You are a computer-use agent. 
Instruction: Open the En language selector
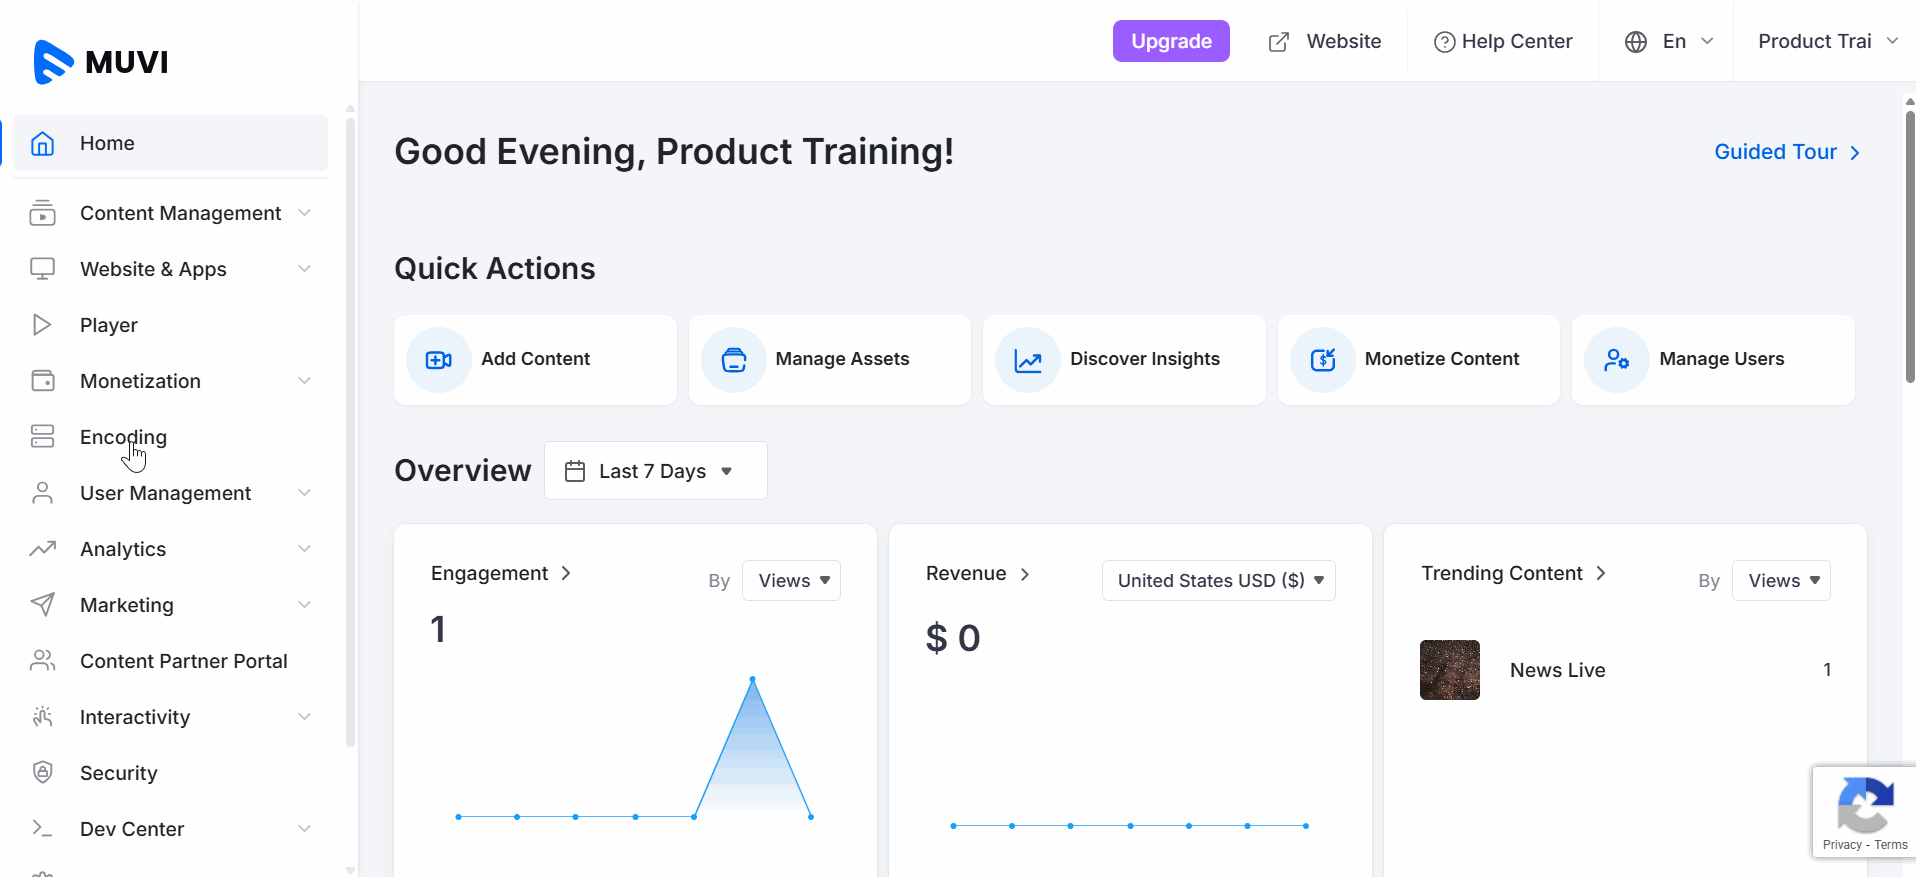click(1668, 42)
